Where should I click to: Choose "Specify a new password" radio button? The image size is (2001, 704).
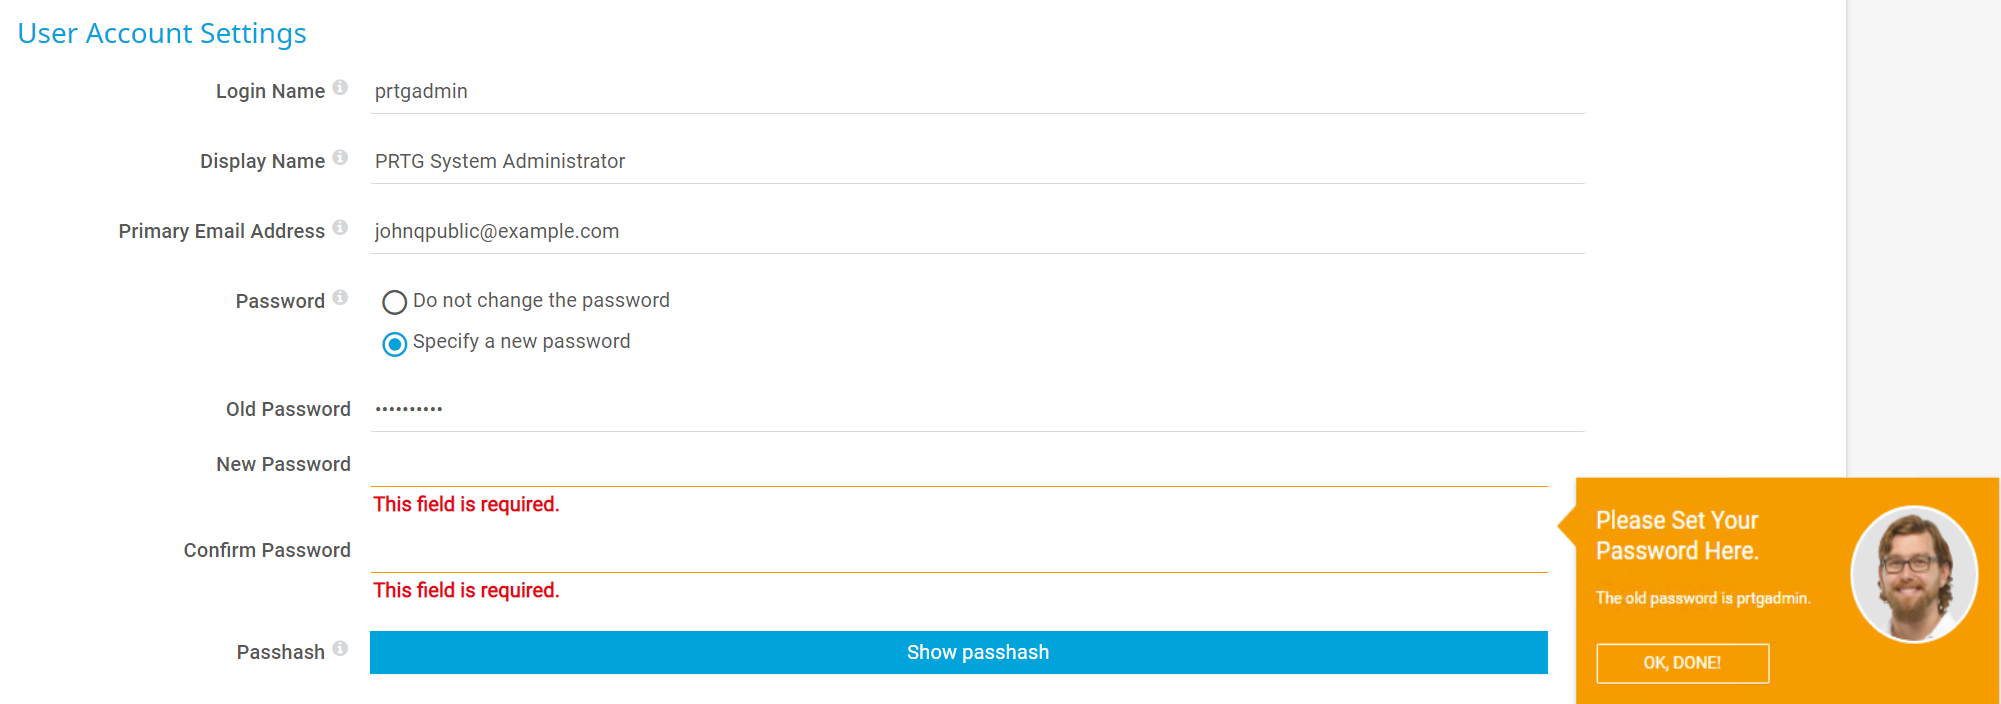pos(395,344)
